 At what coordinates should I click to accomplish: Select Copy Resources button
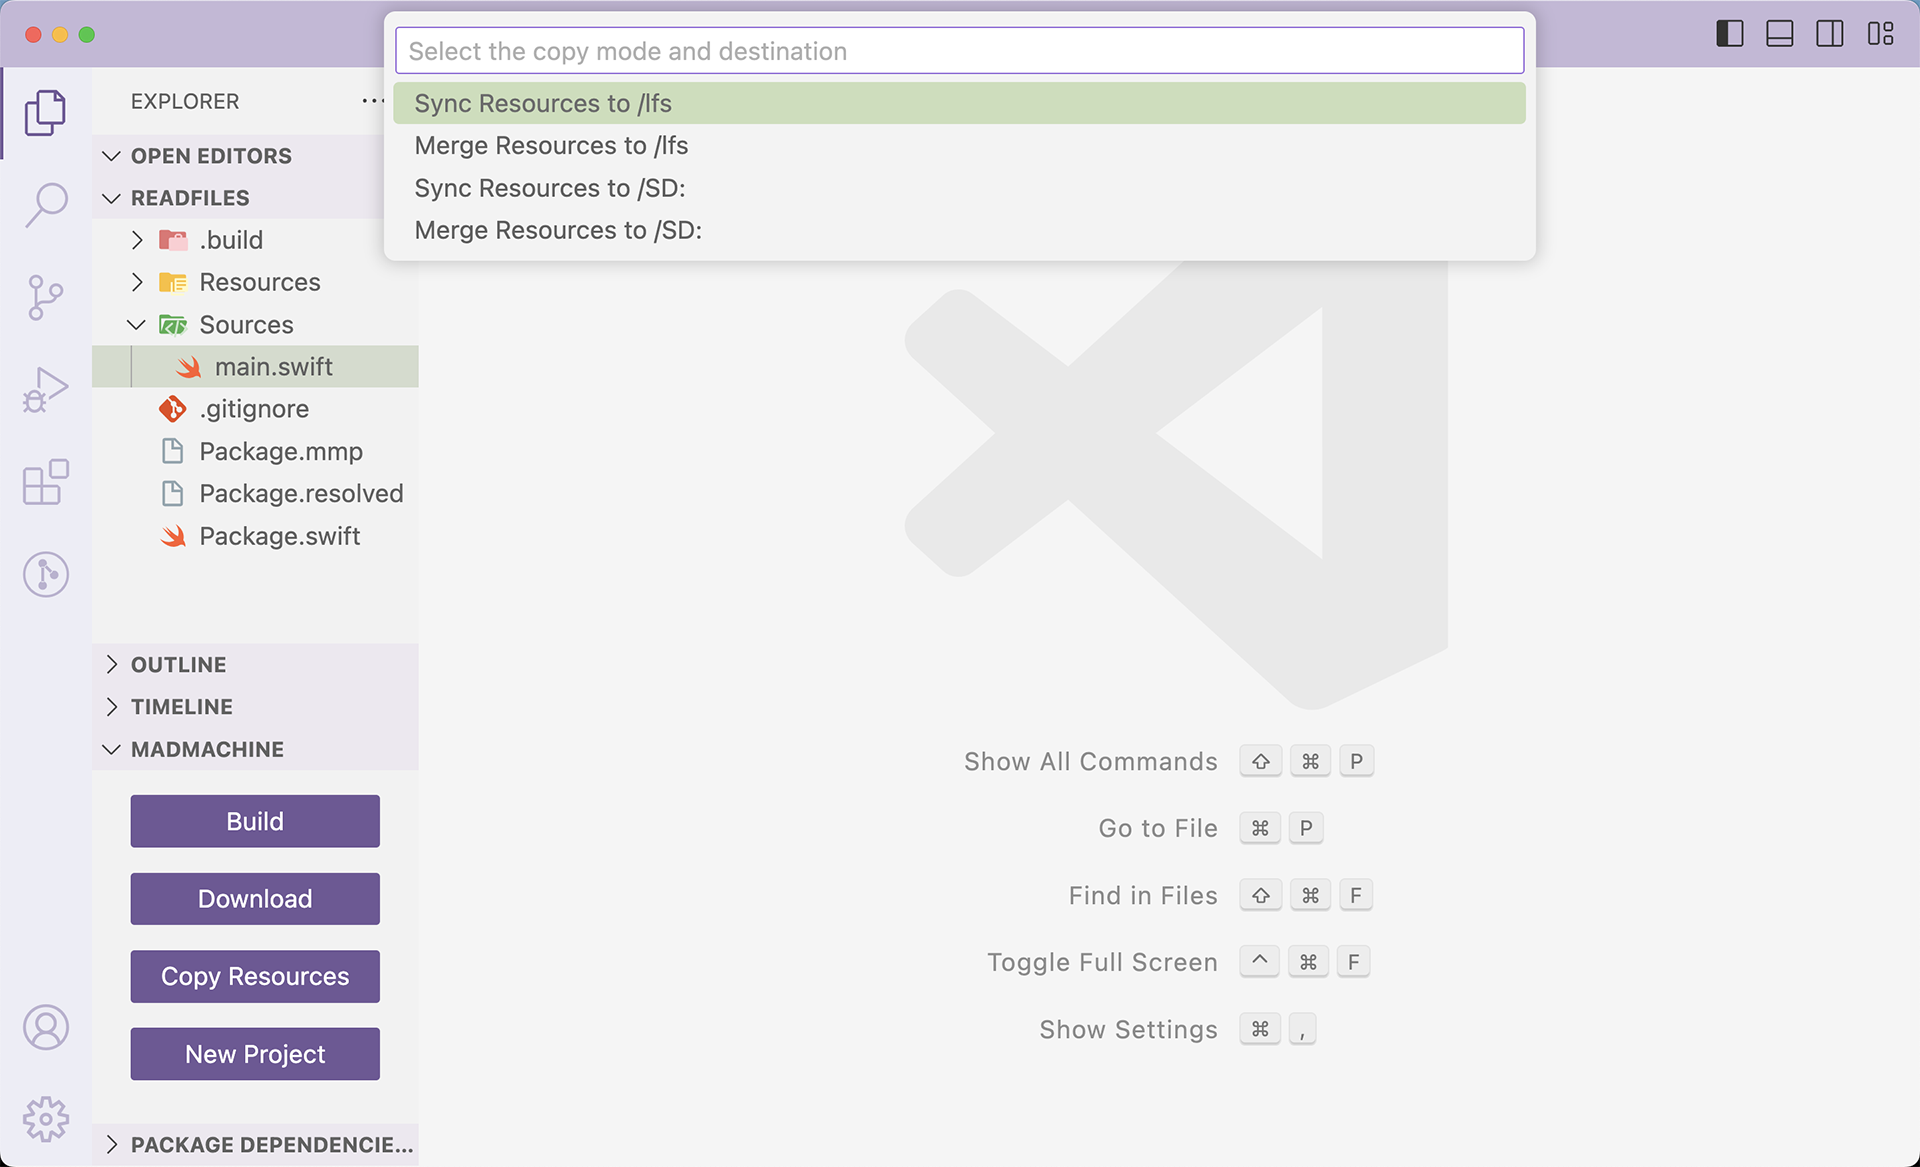point(255,976)
